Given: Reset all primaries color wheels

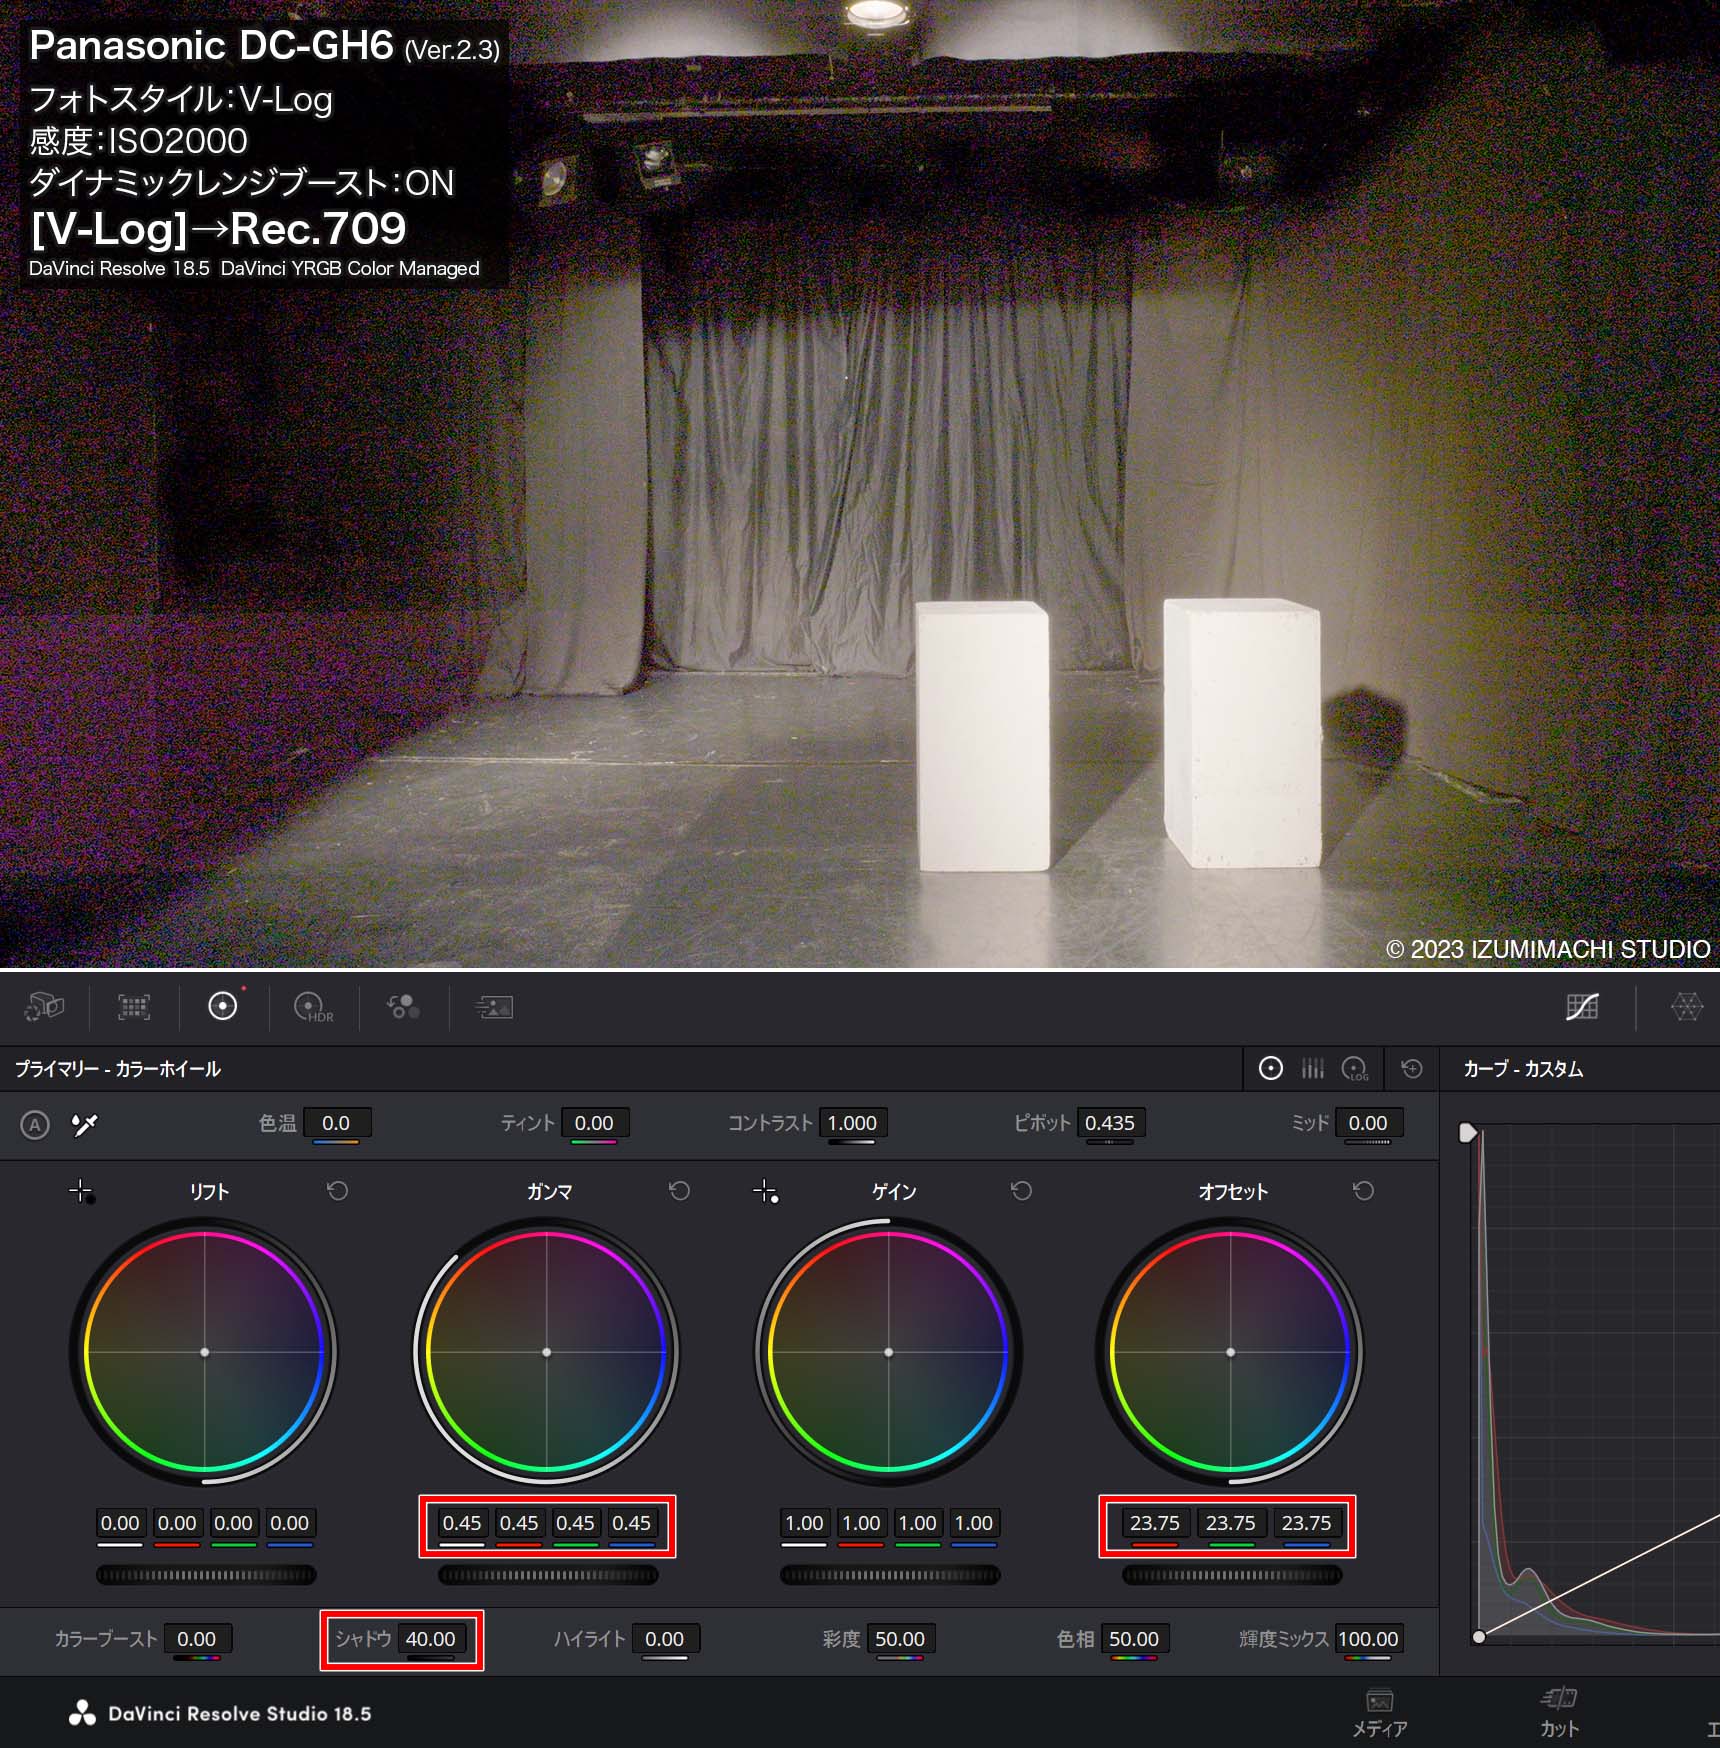Looking at the screenshot, I should pyautogui.click(x=1411, y=1069).
